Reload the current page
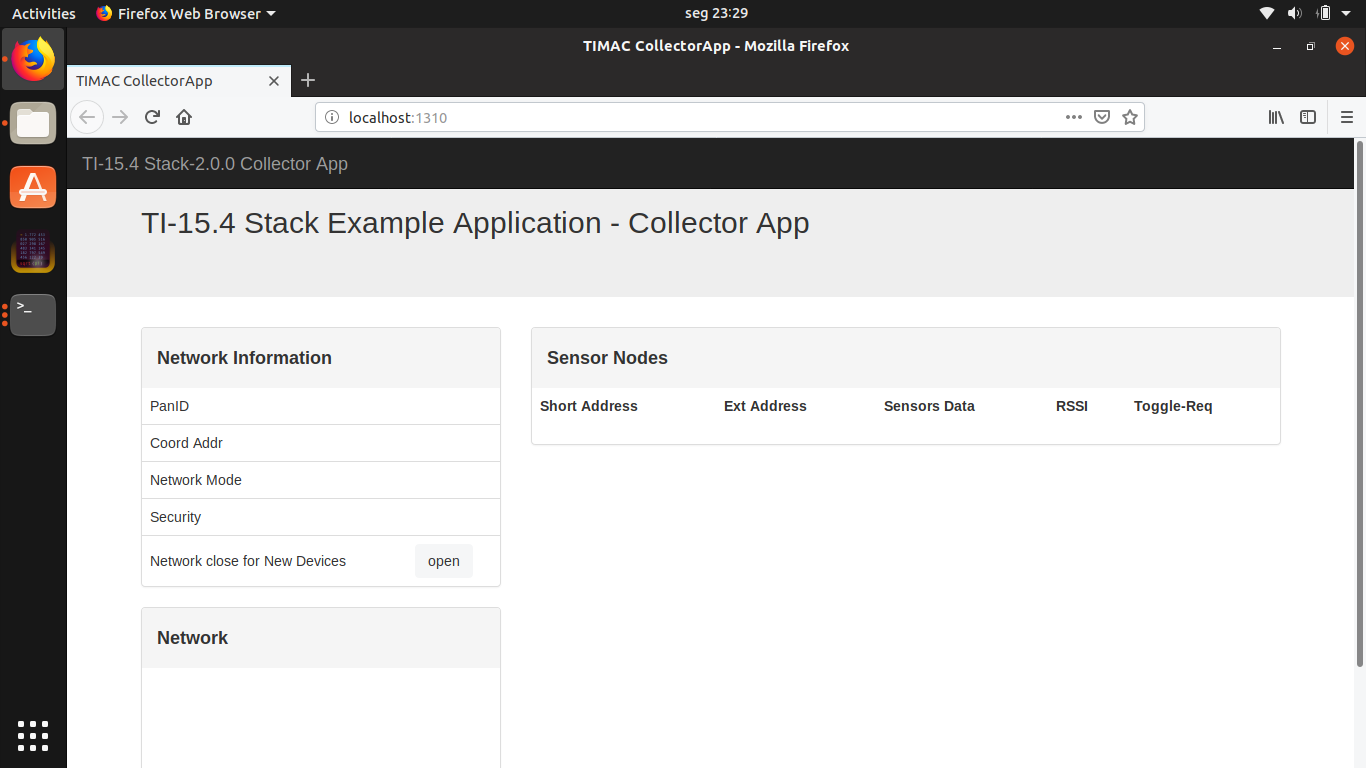 click(x=152, y=117)
